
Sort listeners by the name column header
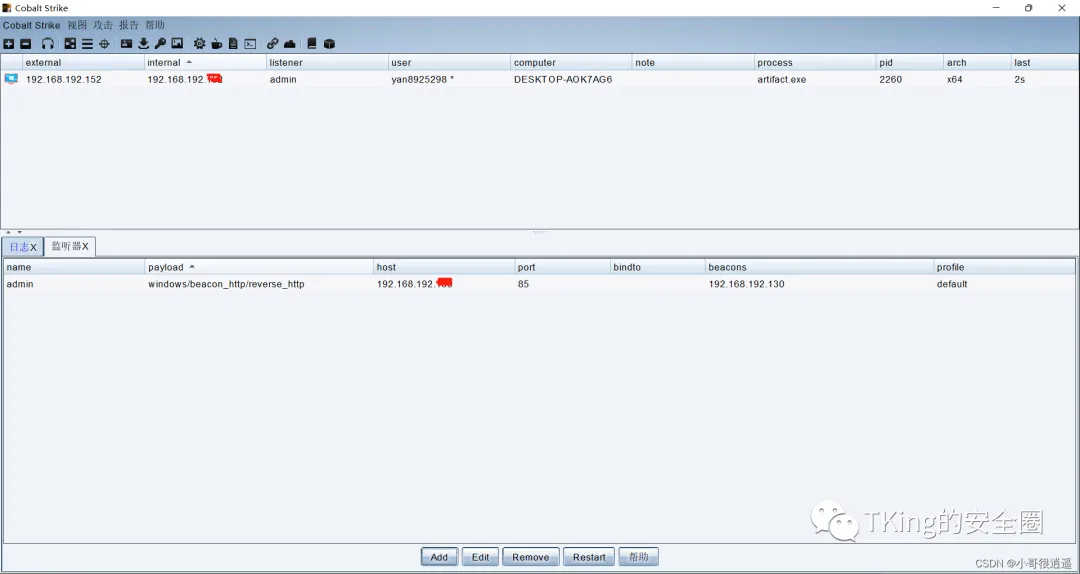[74, 267]
